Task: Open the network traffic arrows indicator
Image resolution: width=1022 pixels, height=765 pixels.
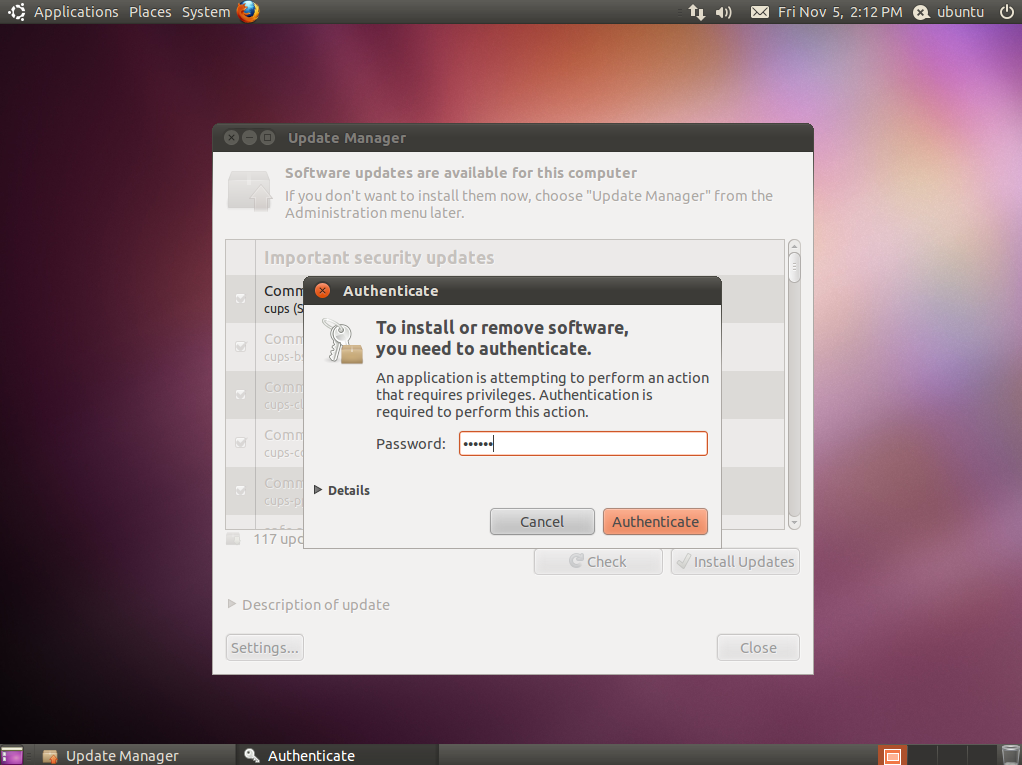Action: click(x=696, y=11)
